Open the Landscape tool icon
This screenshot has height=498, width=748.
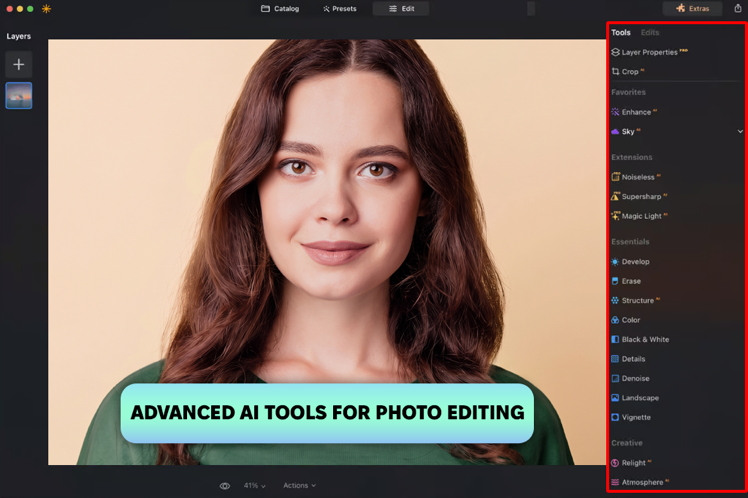[615, 398]
